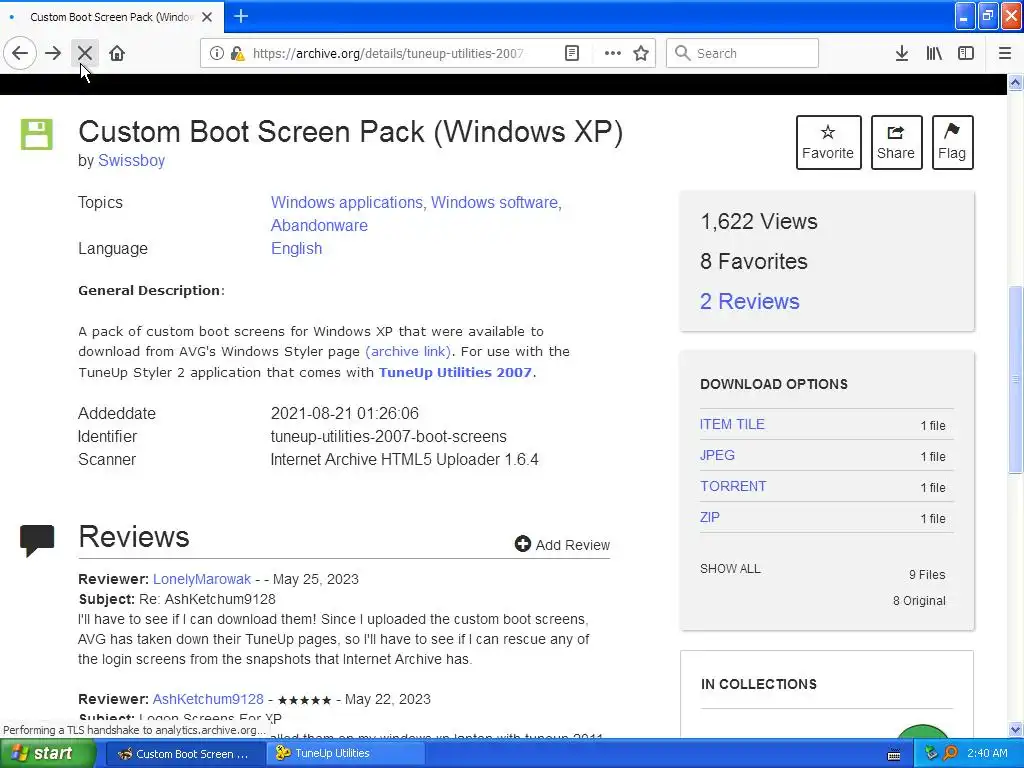This screenshot has height=768, width=1024.
Task: Click identifier tuneup-utilities-2007-boot-screens text
Action: (389, 436)
